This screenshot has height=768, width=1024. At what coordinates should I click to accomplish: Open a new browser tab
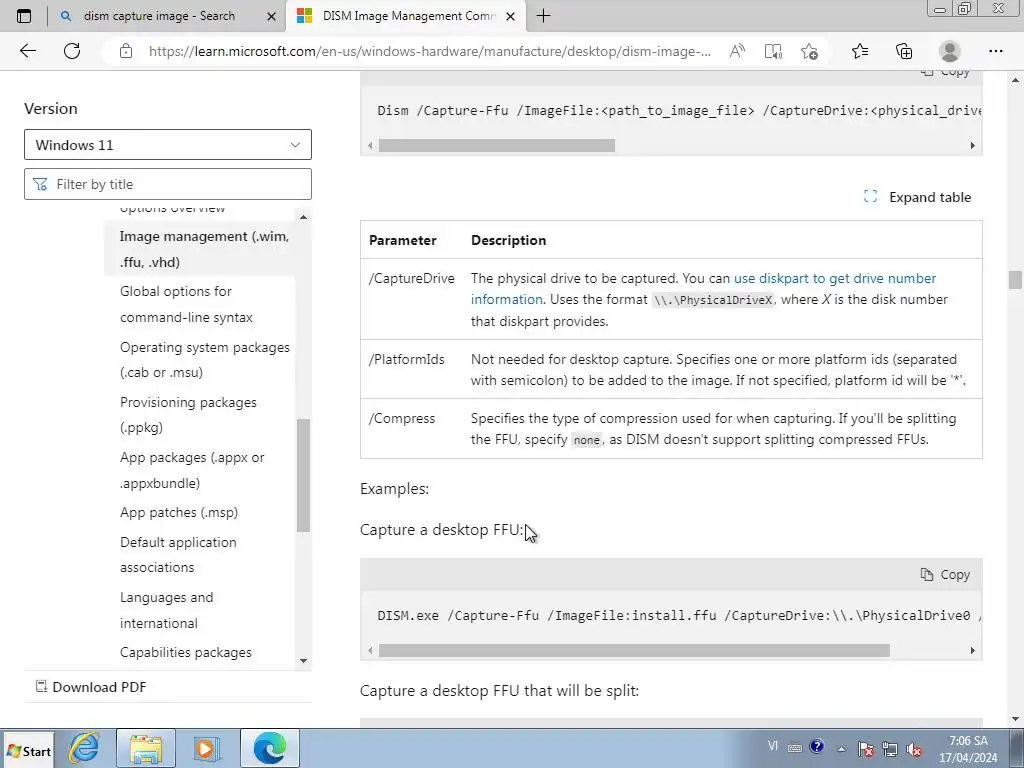coord(543,16)
